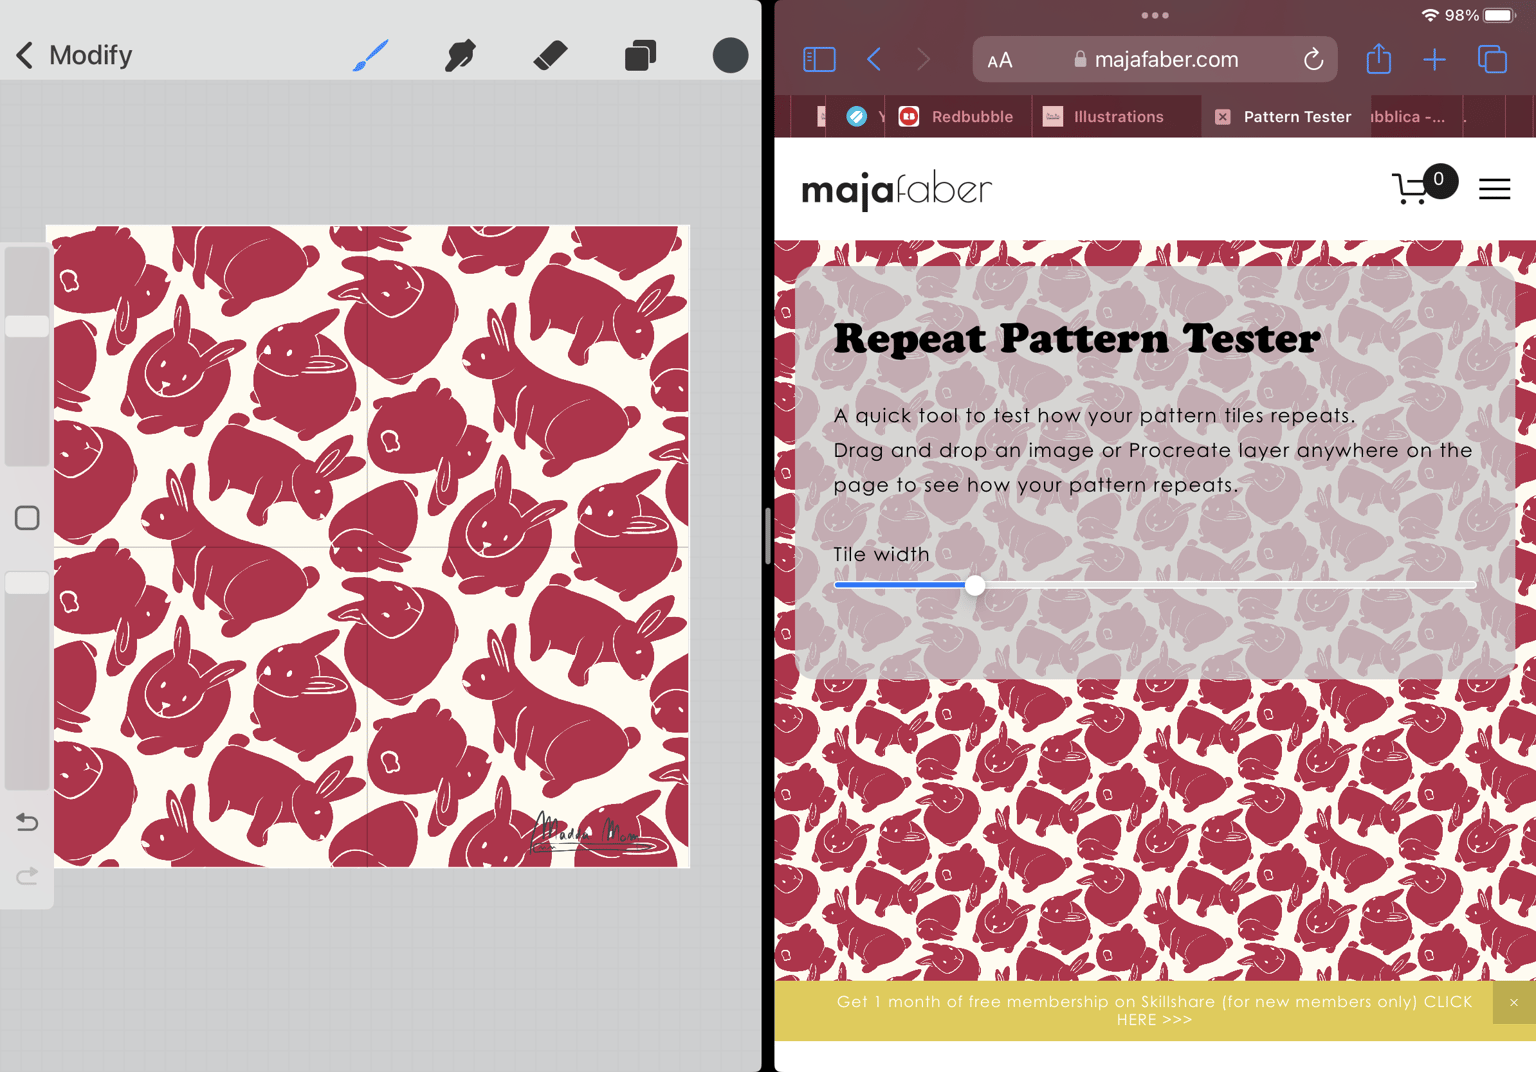Switch to the blue checkmark icon tab
This screenshot has width=1536, height=1072.
pyautogui.click(x=857, y=117)
